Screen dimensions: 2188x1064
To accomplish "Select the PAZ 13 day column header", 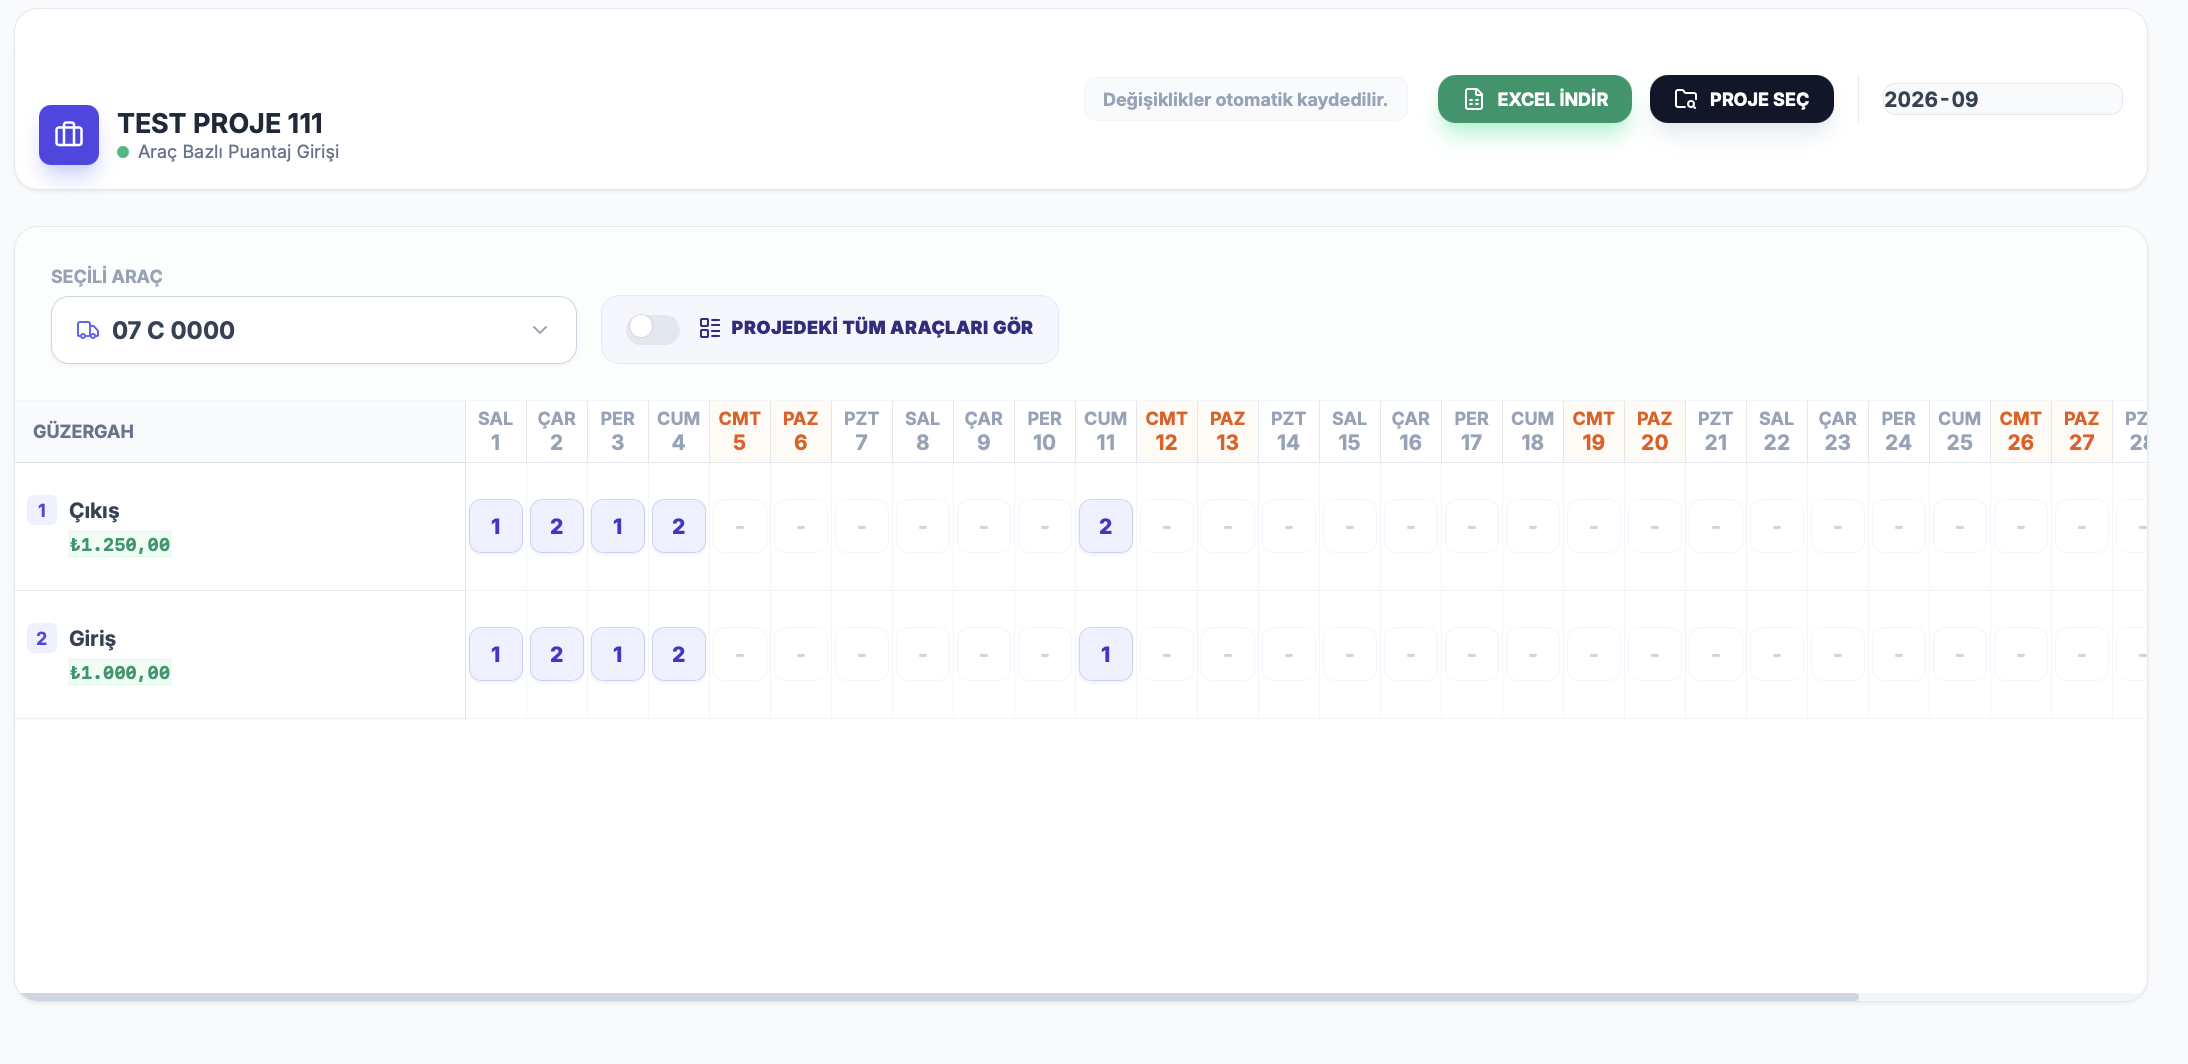I will pyautogui.click(x=1228, y=431).
